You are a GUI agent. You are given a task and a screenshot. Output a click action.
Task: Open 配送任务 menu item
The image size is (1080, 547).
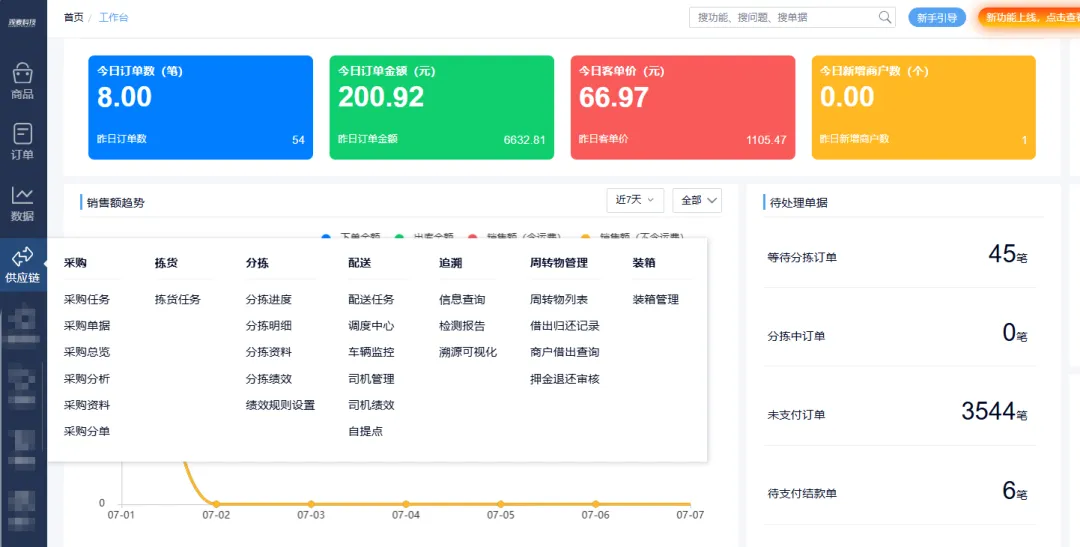(371, 300)
